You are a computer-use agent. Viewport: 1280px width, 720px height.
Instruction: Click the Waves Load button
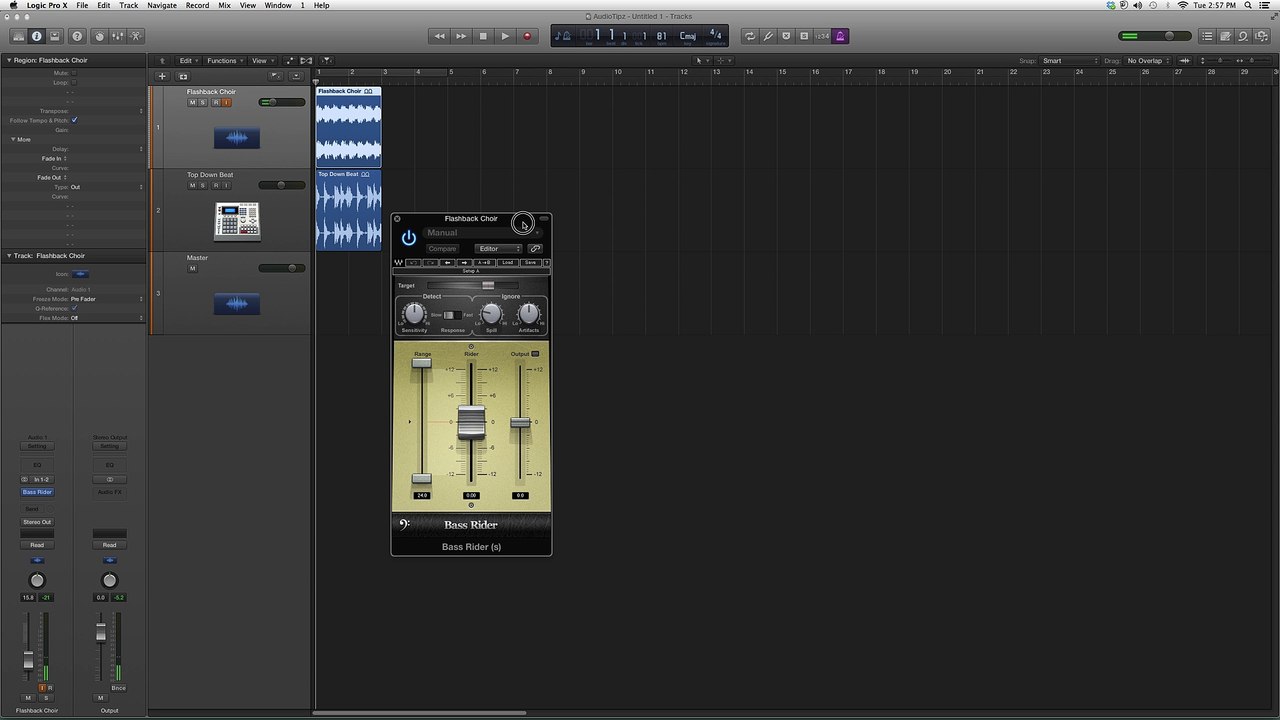click(x=507, y=263)
